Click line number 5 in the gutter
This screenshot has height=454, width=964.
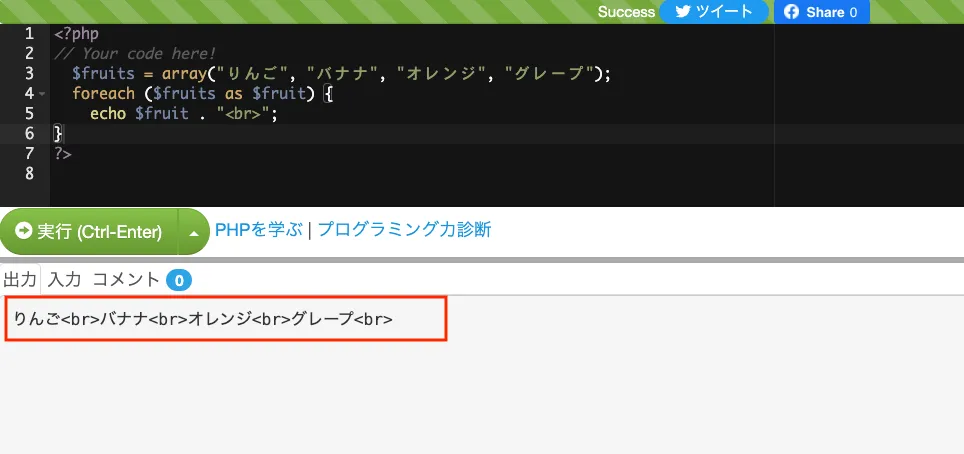(x=30, y=114)
